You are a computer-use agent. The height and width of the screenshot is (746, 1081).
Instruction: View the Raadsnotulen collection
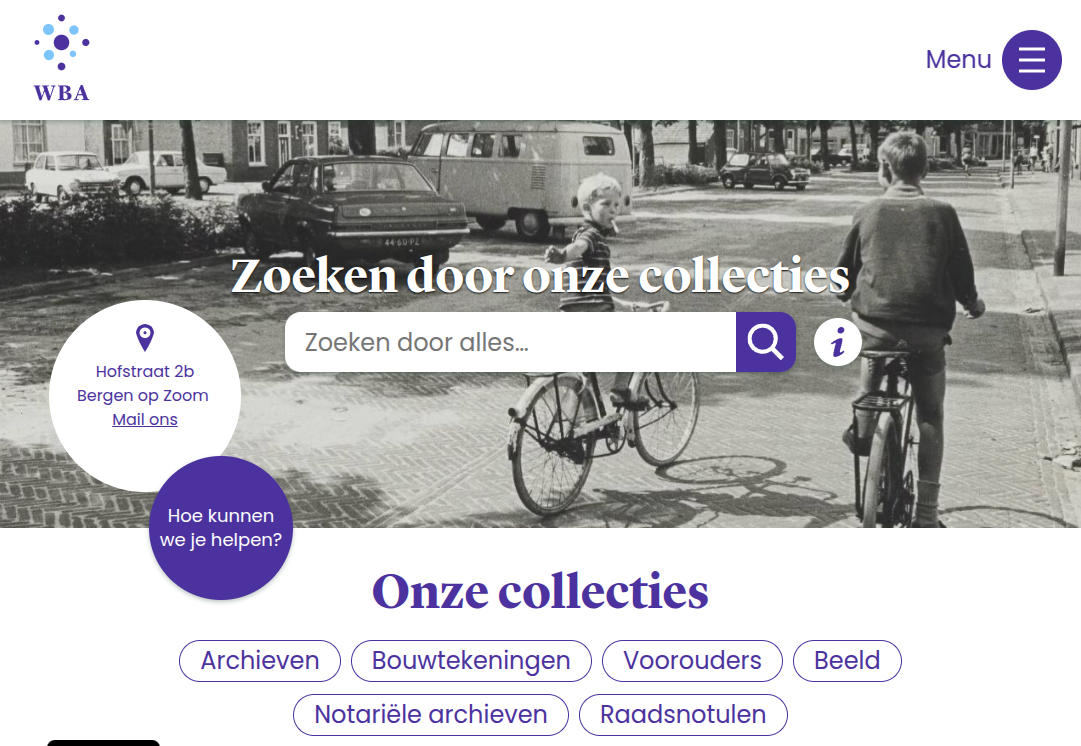coord(683,715)
